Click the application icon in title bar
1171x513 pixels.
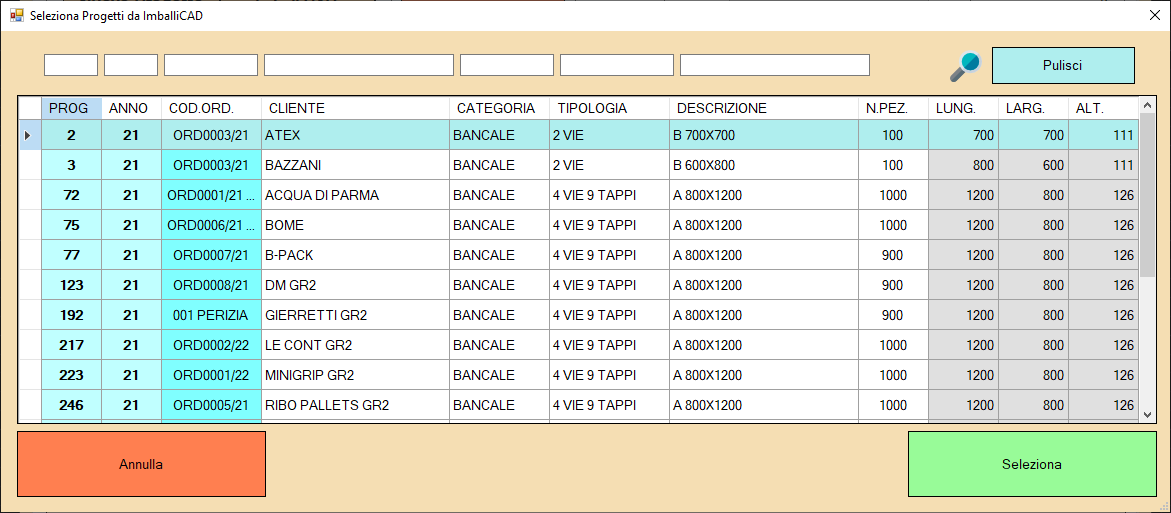pyautogui.click(x=16, y=16)
